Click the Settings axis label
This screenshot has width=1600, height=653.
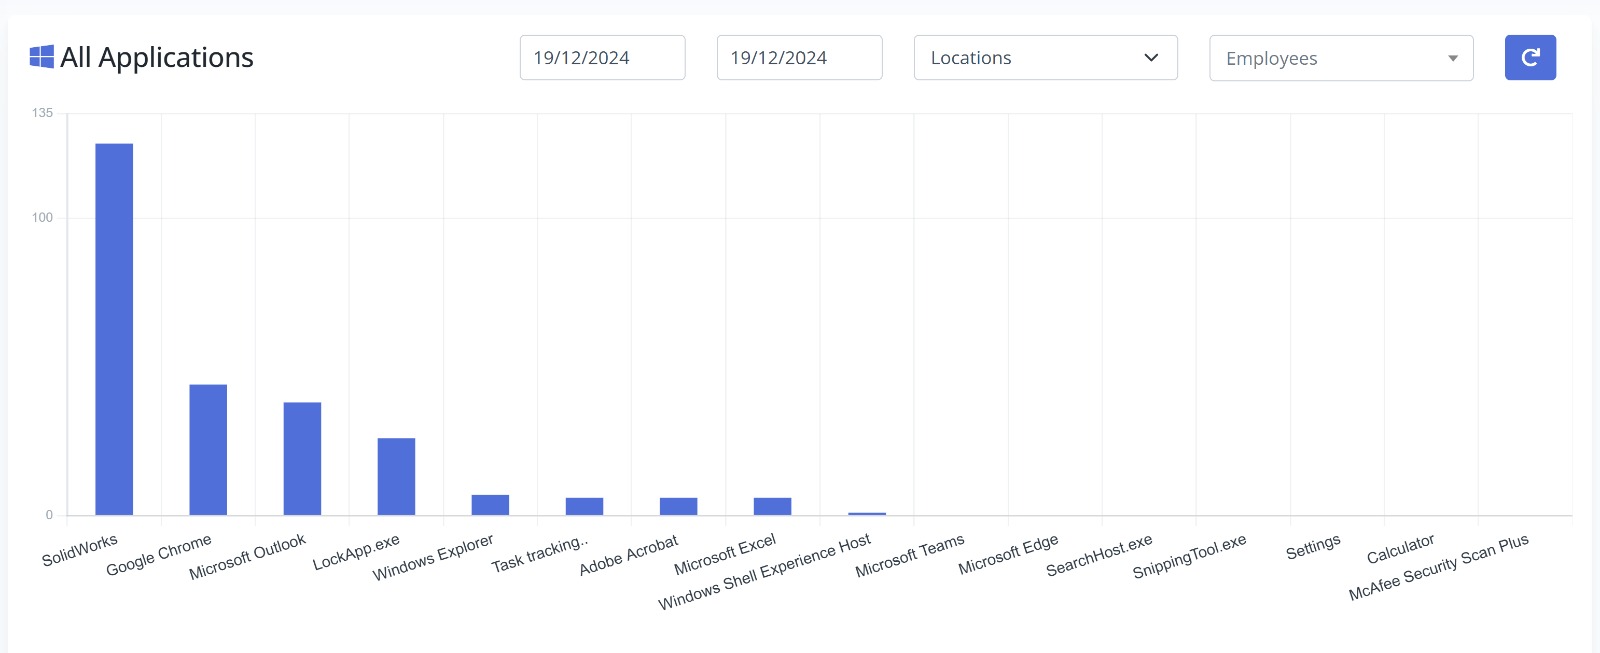pyautogui.click(x=1313, y=547)
